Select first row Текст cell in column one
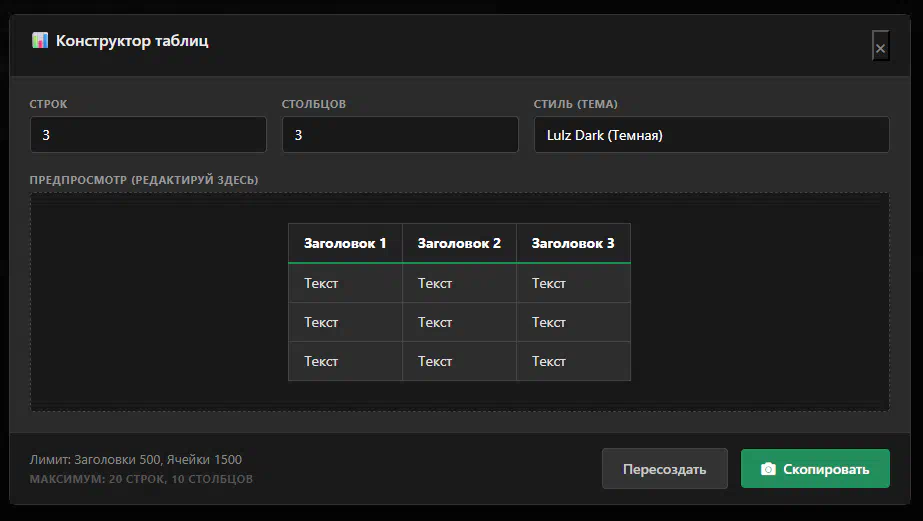The width and height of the screenshot is (923, 521). click(x=345, y=283)
